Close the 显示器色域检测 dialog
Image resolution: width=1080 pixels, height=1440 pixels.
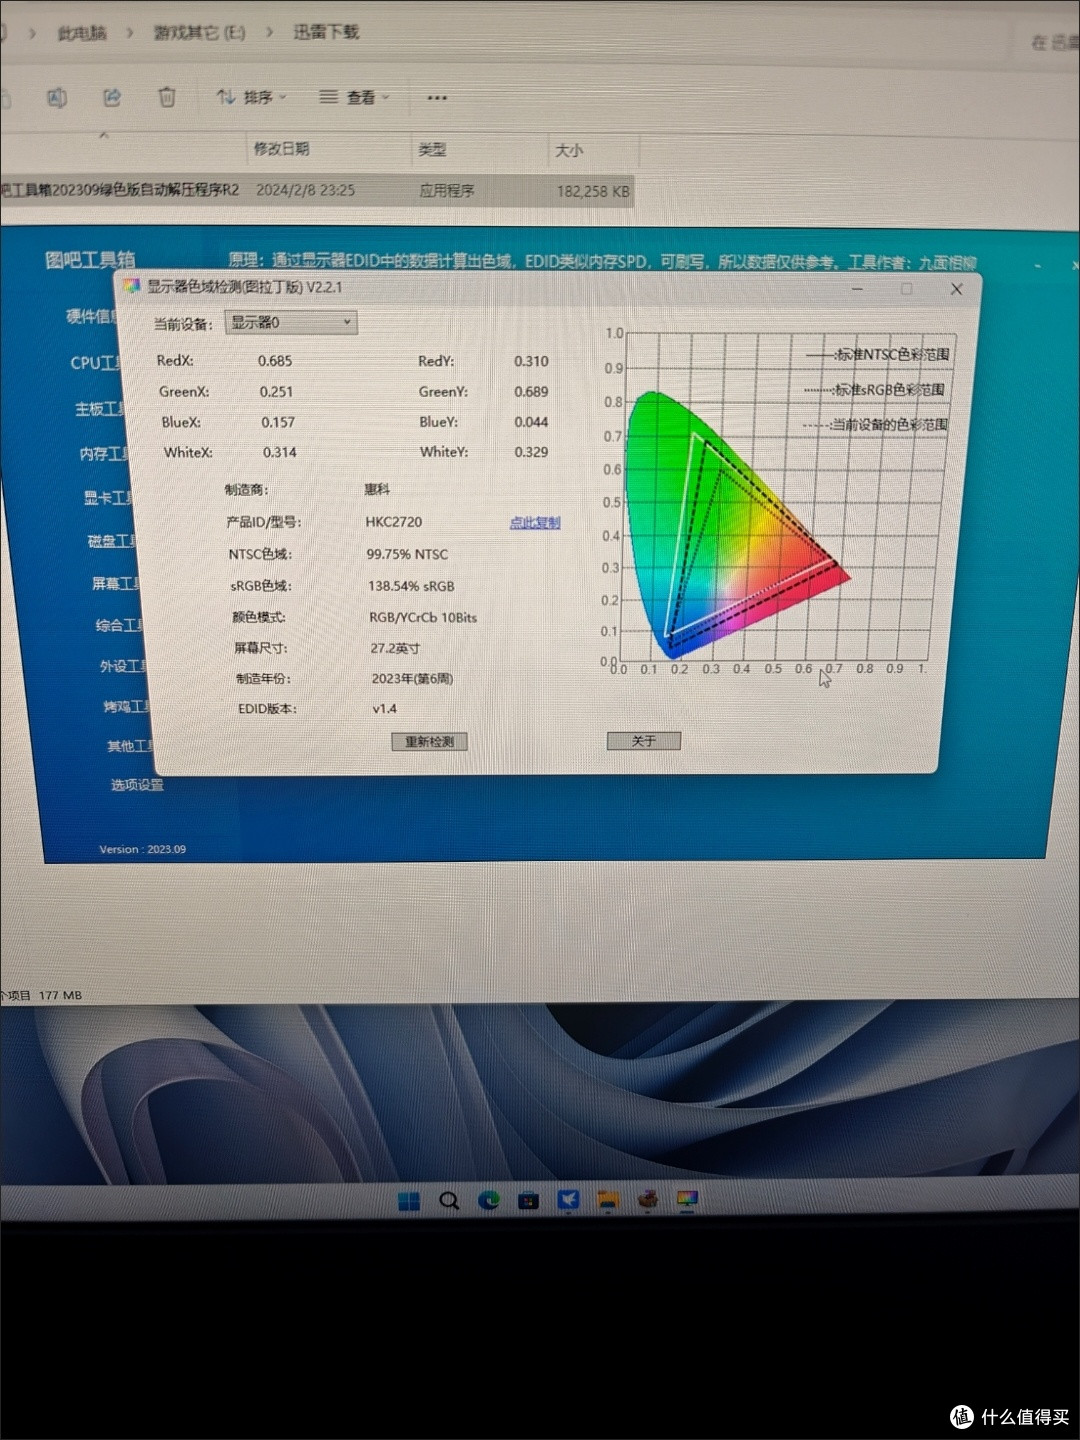click(x=956, y=289)
